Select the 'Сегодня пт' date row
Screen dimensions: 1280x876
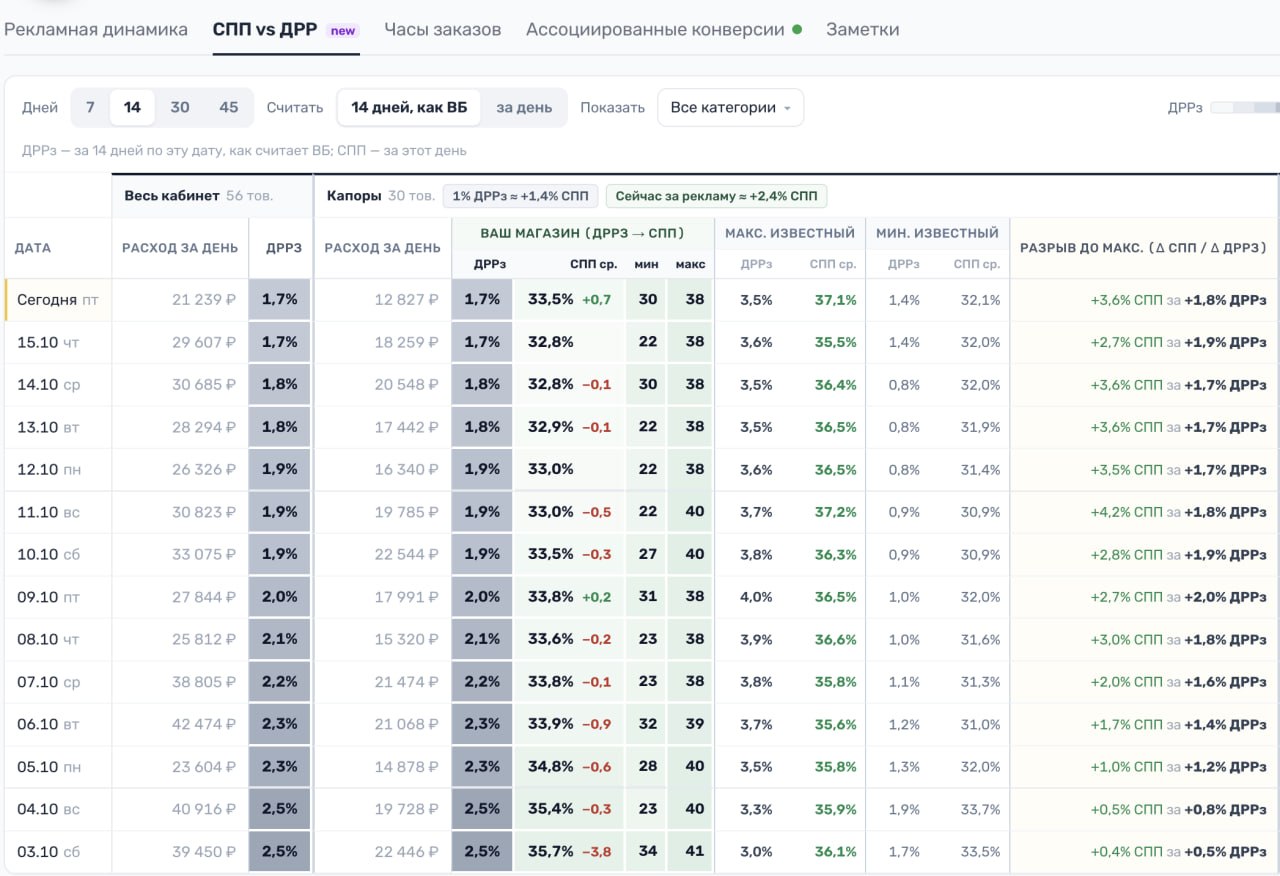57,299
